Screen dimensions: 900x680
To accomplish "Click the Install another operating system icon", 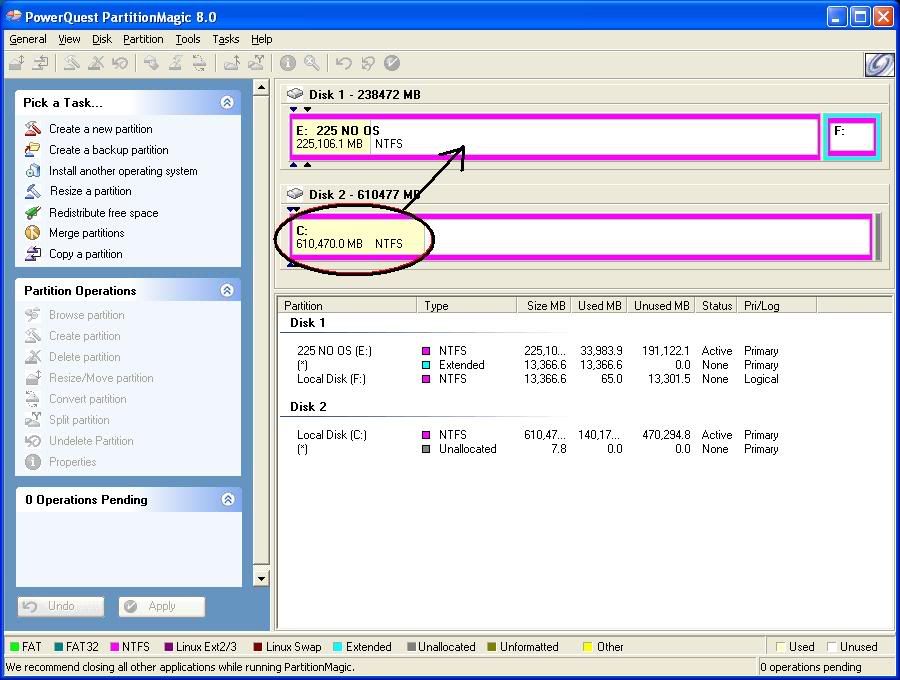I will 33,170.
